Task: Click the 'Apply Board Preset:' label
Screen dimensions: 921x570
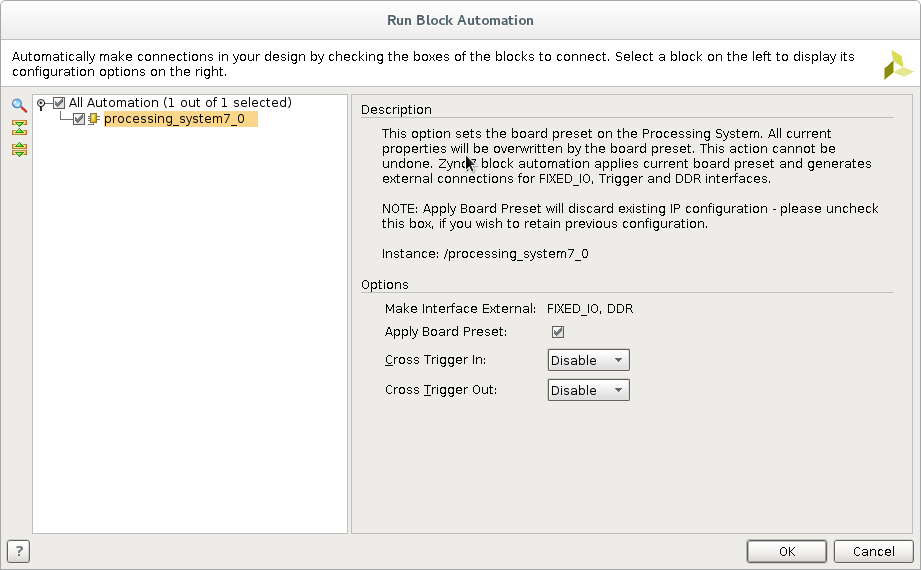Action: click(x=446, y=331)
